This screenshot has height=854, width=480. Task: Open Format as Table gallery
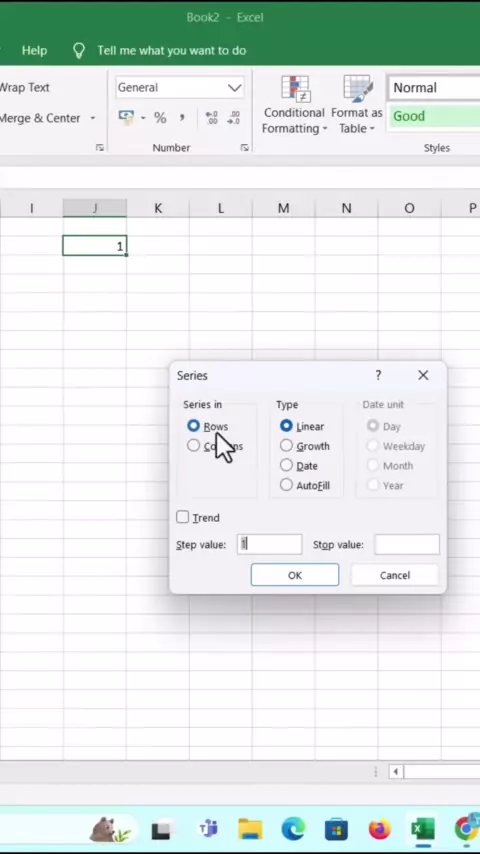click(357, 105)
